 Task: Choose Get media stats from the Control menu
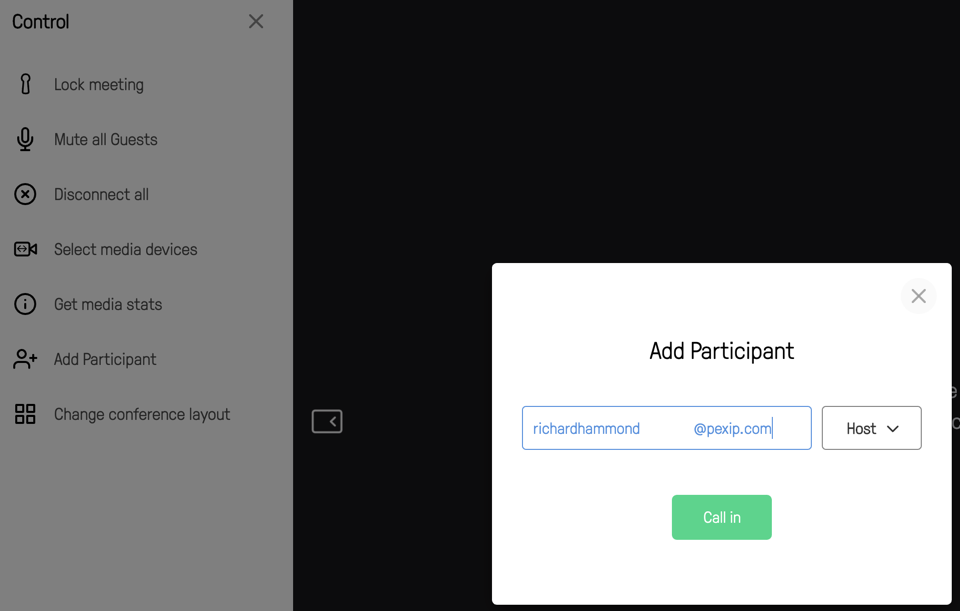(106, 304)
